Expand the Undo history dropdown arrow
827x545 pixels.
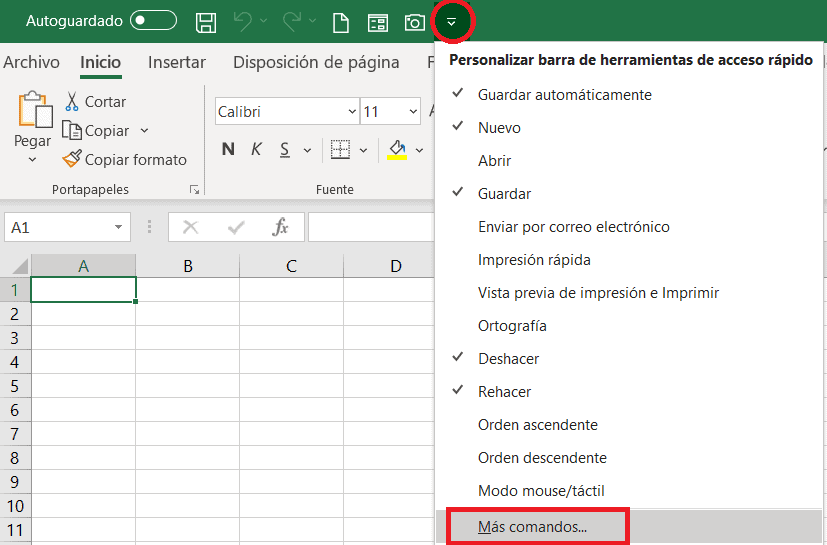point(263,21)
